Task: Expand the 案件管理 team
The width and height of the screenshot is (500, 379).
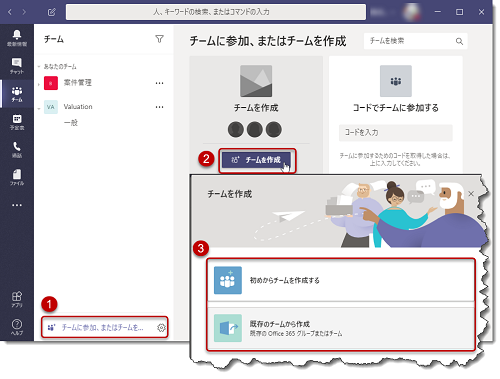Action: 39,84
